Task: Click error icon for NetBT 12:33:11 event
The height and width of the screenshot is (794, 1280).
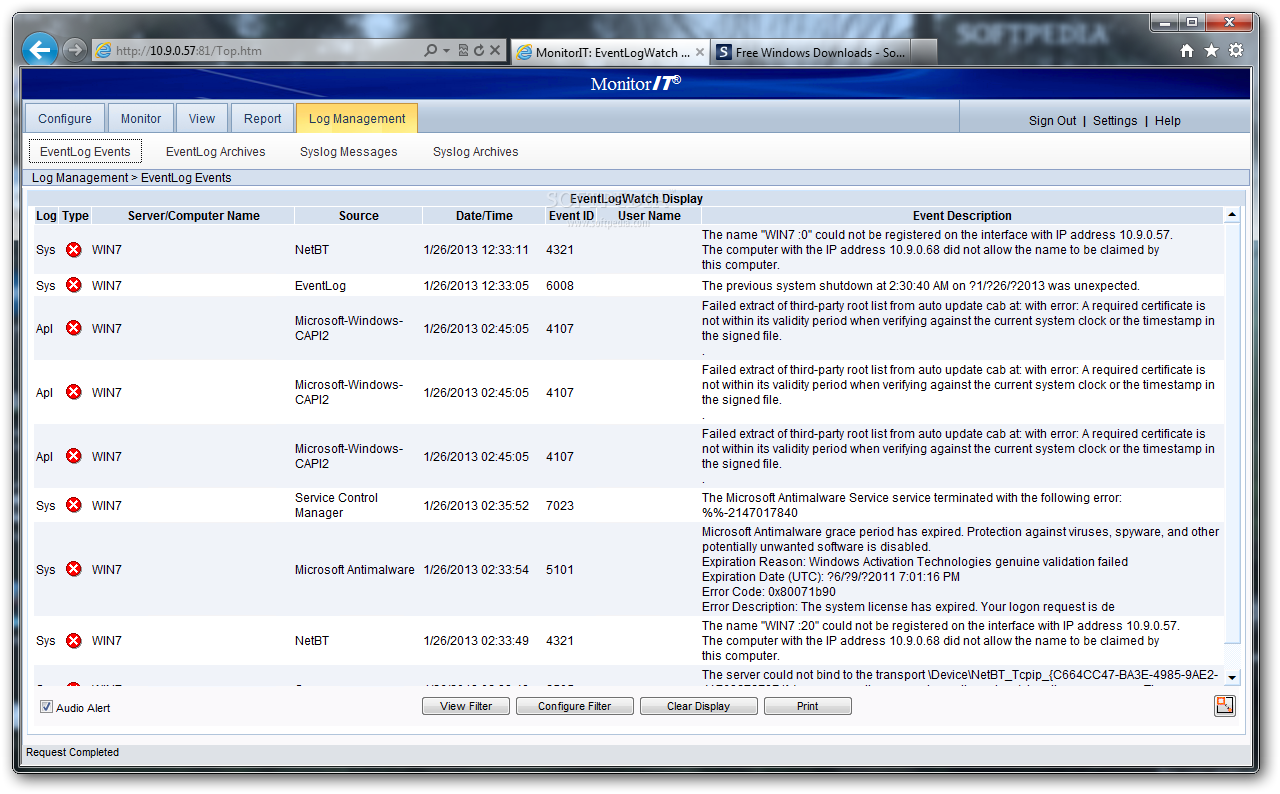Action: pyautogui.click(x=73, y=249)
